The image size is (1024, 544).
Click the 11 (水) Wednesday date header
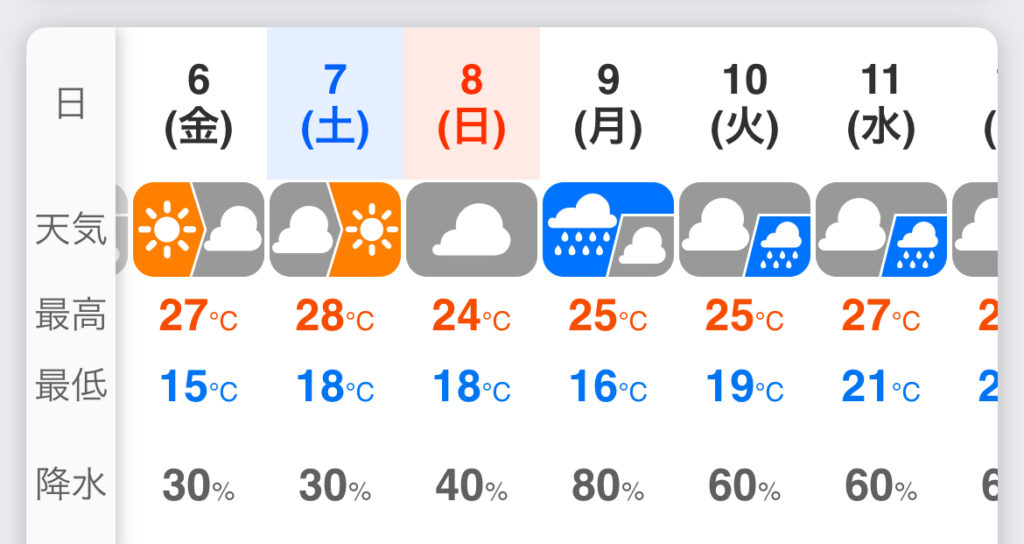[881, 106]
